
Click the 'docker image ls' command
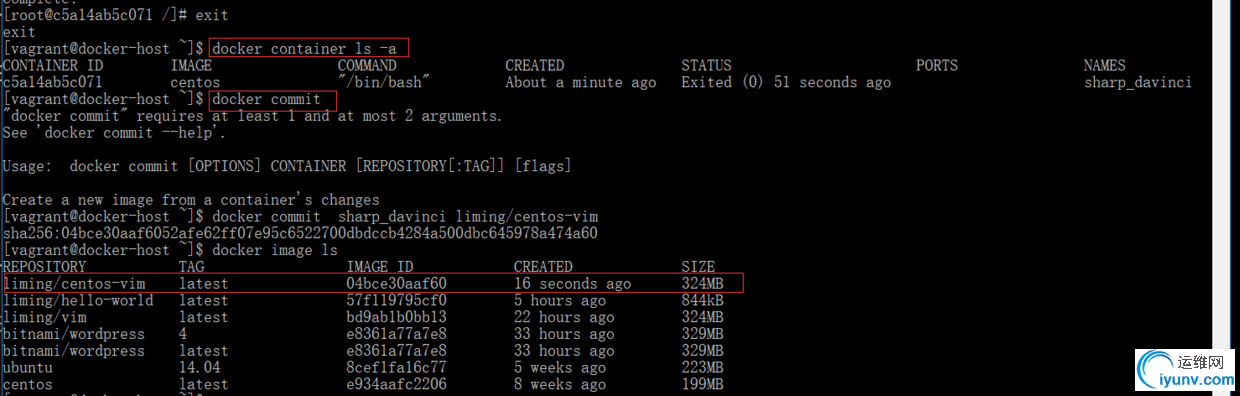pyautogui.click(x=275, y=250)
